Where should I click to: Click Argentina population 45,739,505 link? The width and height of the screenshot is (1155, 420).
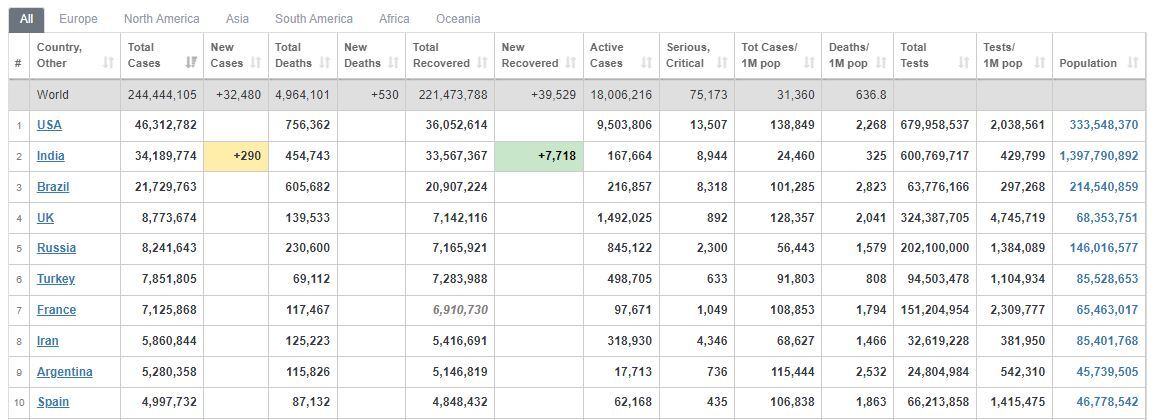(x=1107, y=372)
